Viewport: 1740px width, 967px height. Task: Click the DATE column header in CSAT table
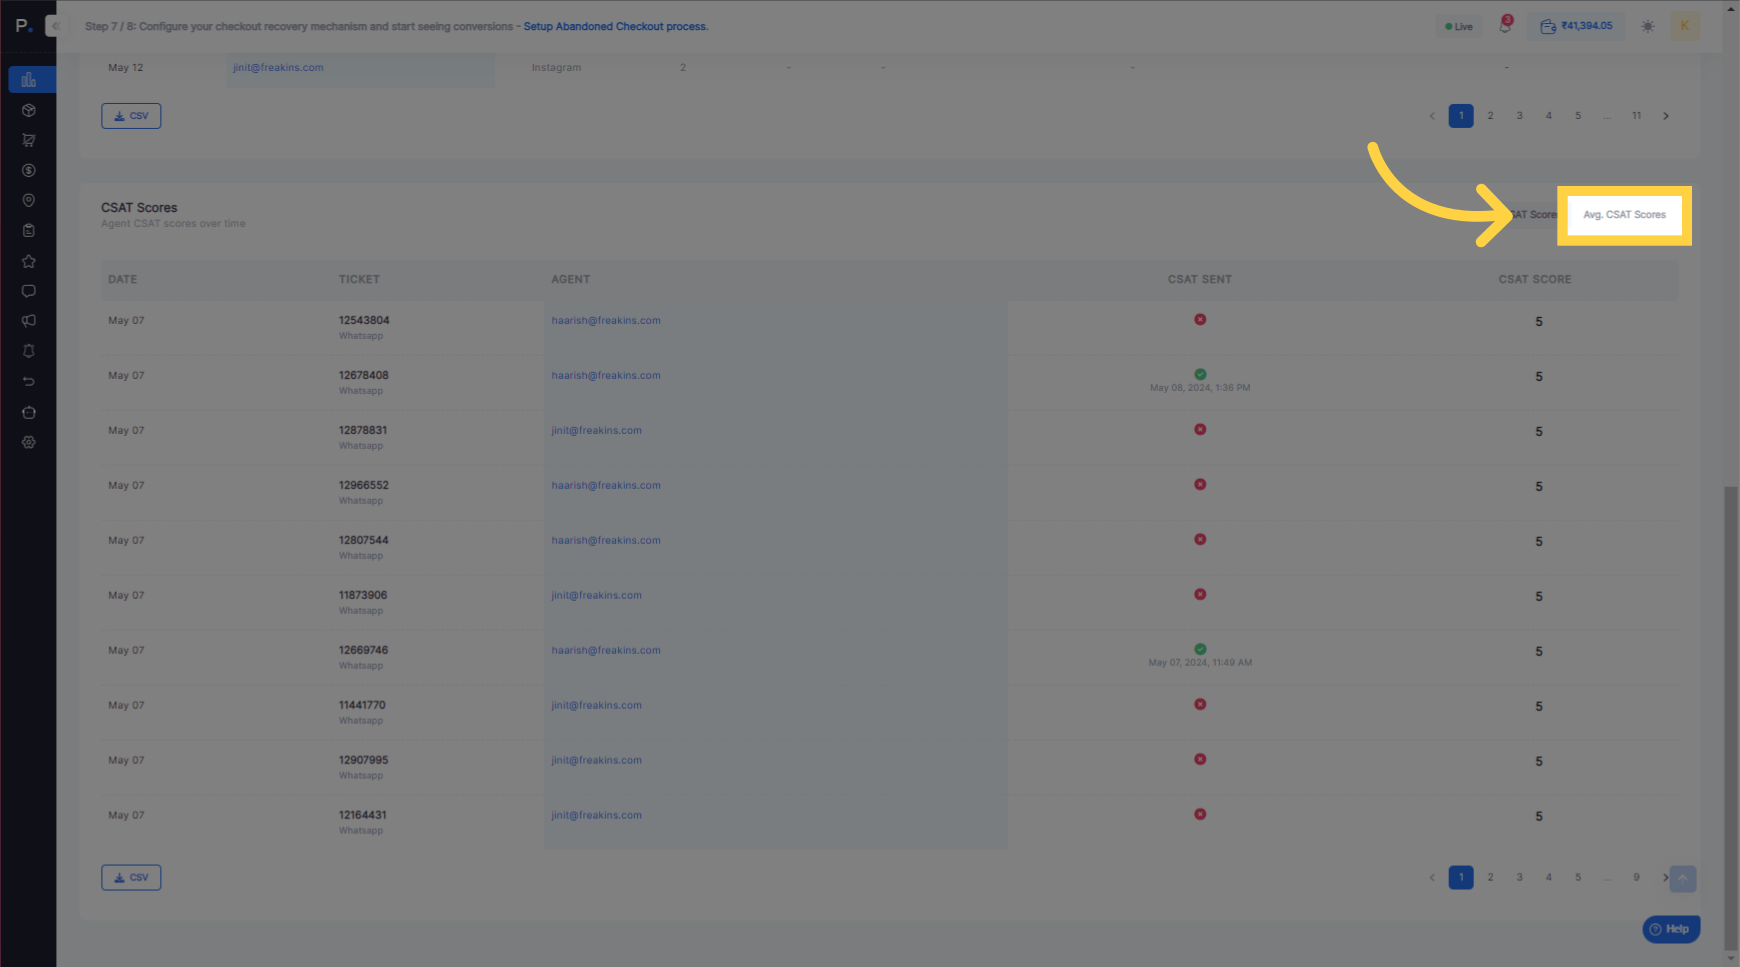tap(123, 280)
